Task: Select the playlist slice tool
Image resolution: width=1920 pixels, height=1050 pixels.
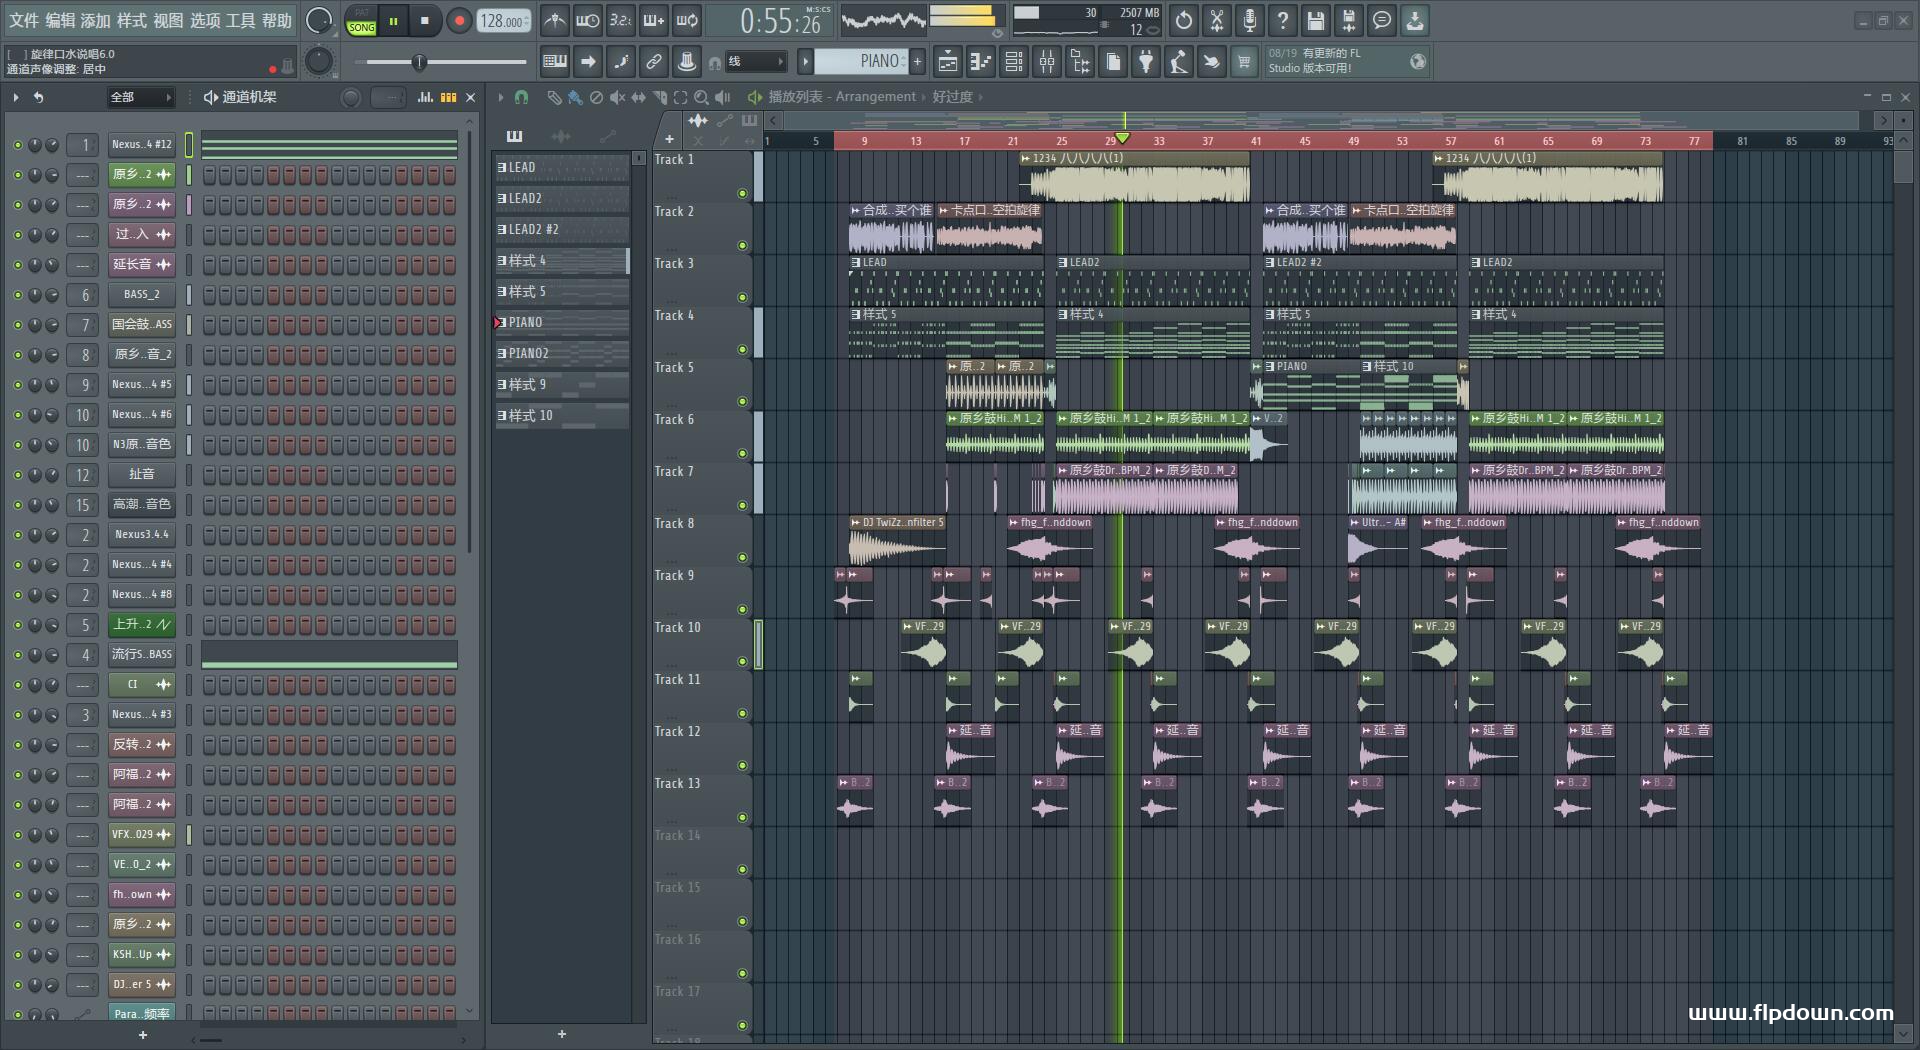Action: 659,97
